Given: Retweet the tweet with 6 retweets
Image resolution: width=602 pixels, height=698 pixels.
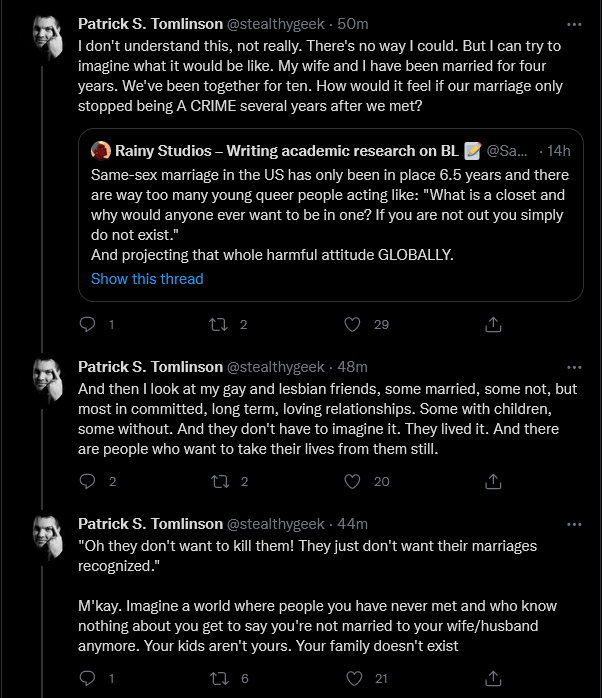Looking at the screenshot, I should click(220, 678).
